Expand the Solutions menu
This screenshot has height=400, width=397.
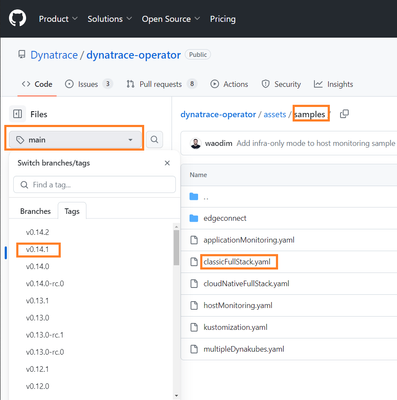[x=110, y=19]
